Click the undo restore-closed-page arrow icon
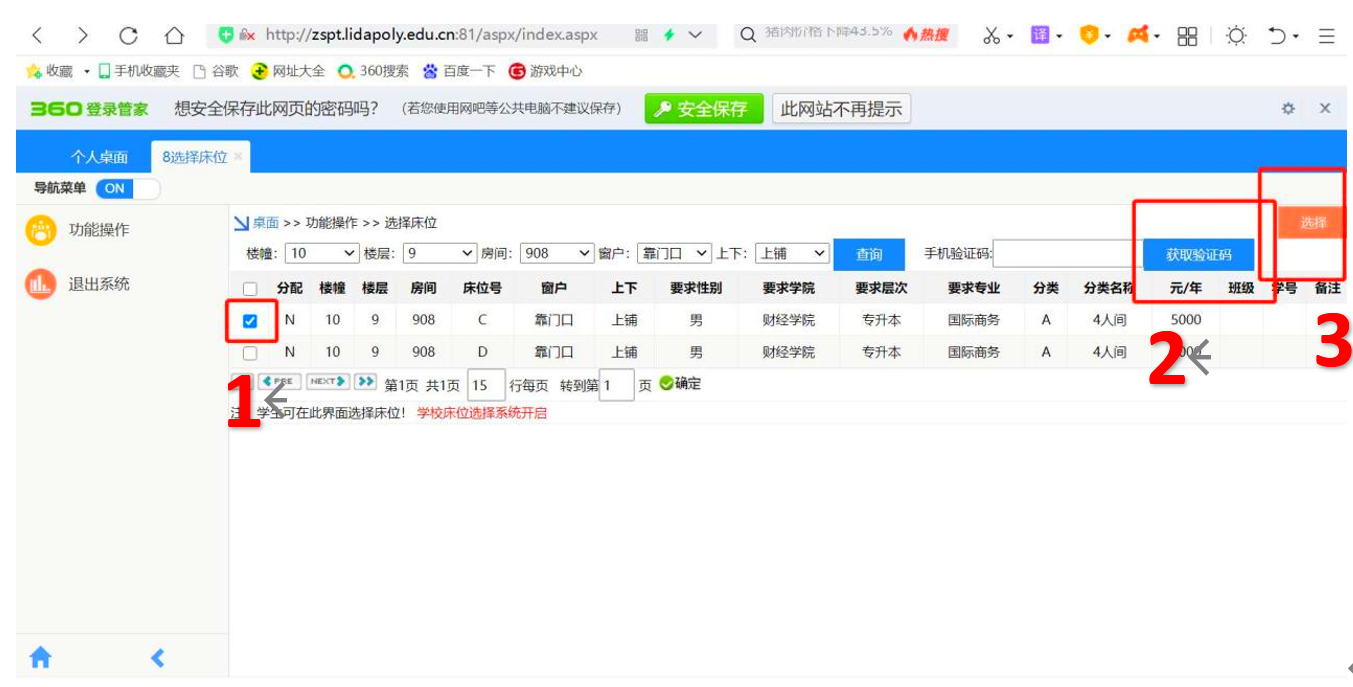 pyautogui.click(x=1277, y=36)
